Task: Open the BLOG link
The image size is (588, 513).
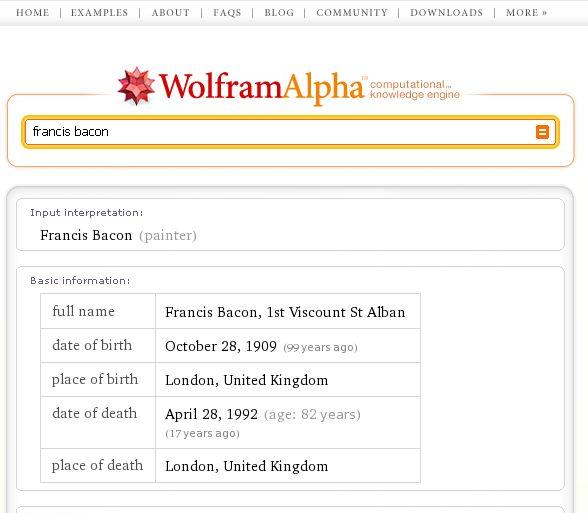Action: click(279, 13)
